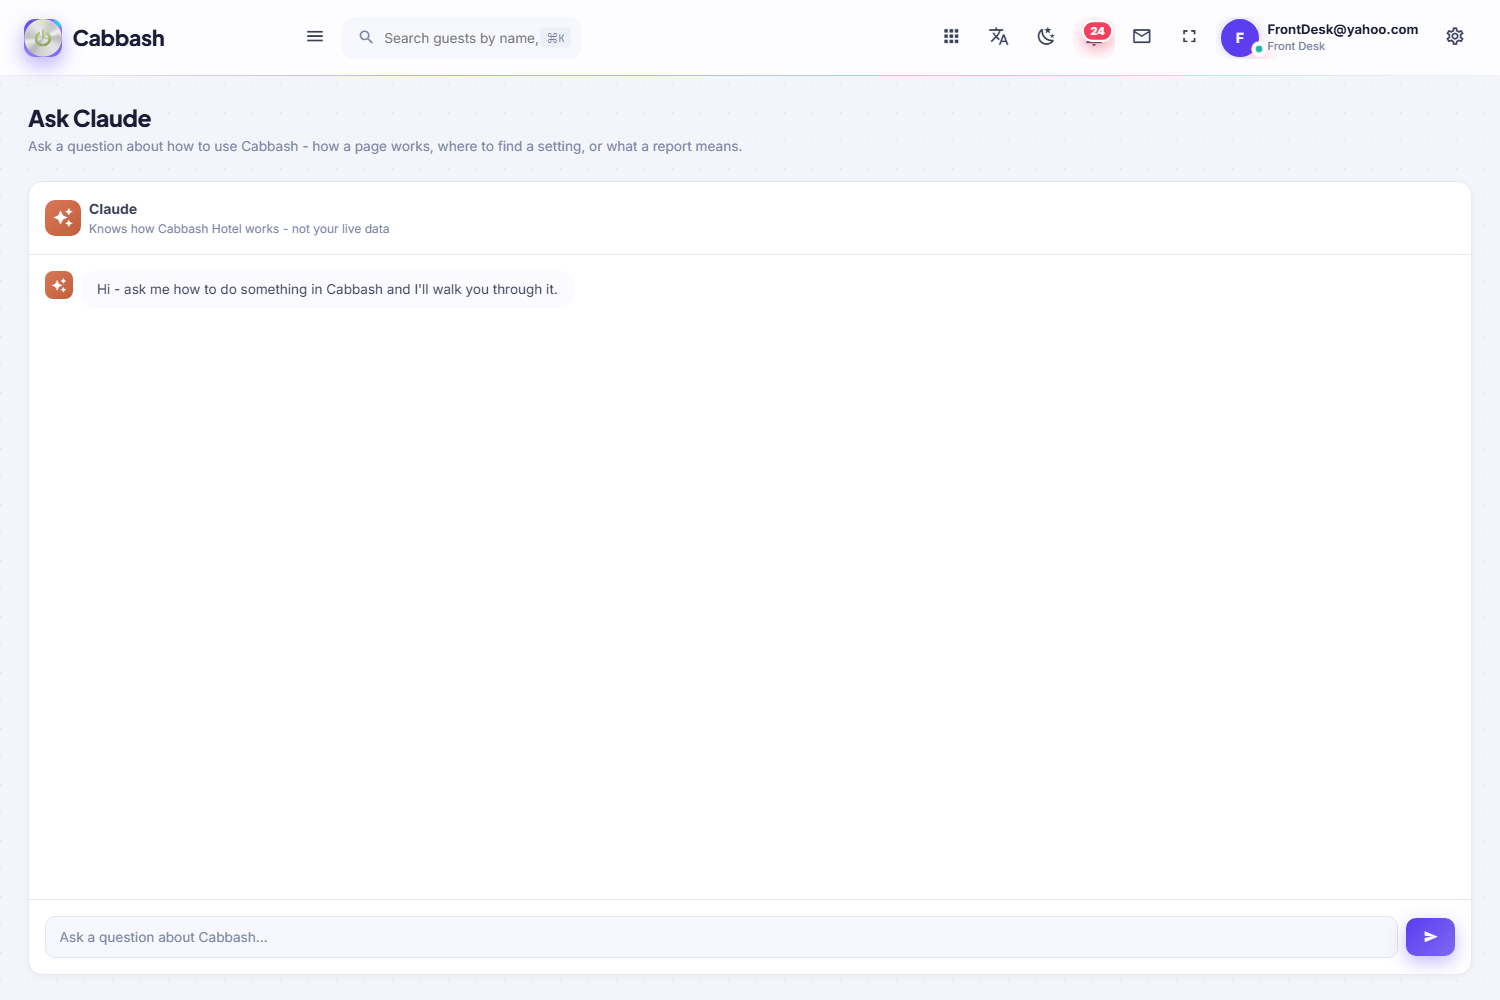Screen dimensions: 1500x1000
Task: Toggle the hamburger sidebar menu
Action: (x=315, y=37)
